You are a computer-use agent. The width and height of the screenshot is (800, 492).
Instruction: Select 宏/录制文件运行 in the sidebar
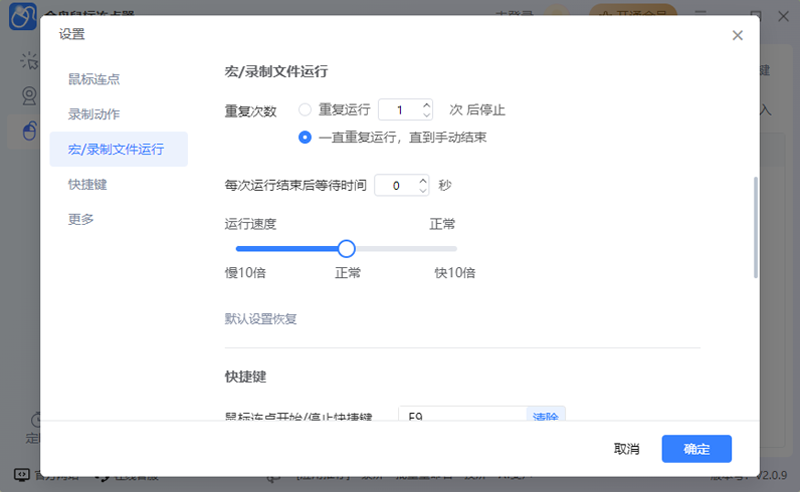click(115, 149)
